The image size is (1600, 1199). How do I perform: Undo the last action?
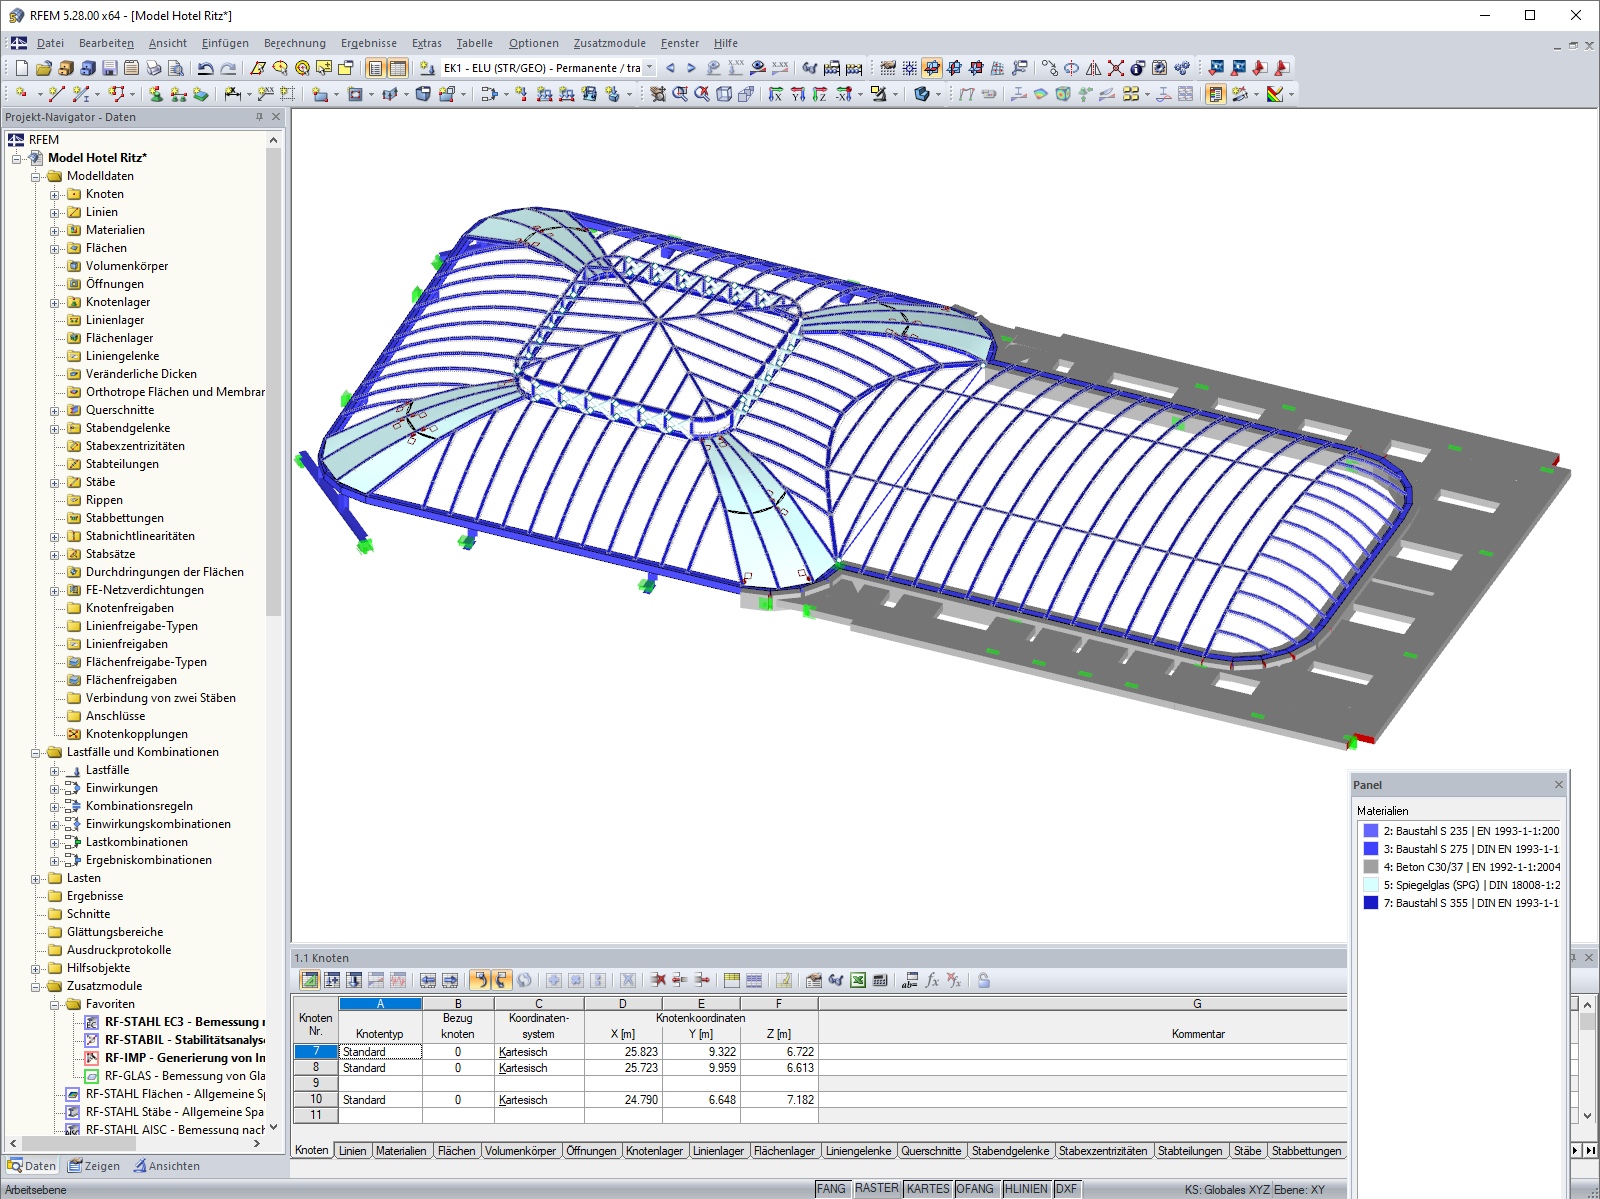click(206, 67)
